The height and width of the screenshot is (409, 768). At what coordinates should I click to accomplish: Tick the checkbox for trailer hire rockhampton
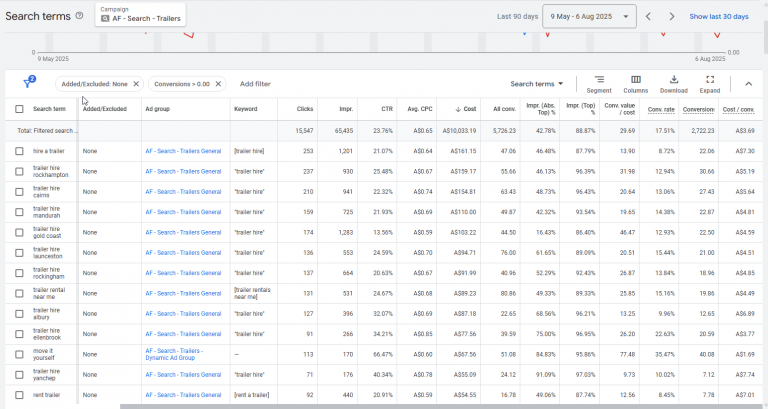tap(19, 171)
